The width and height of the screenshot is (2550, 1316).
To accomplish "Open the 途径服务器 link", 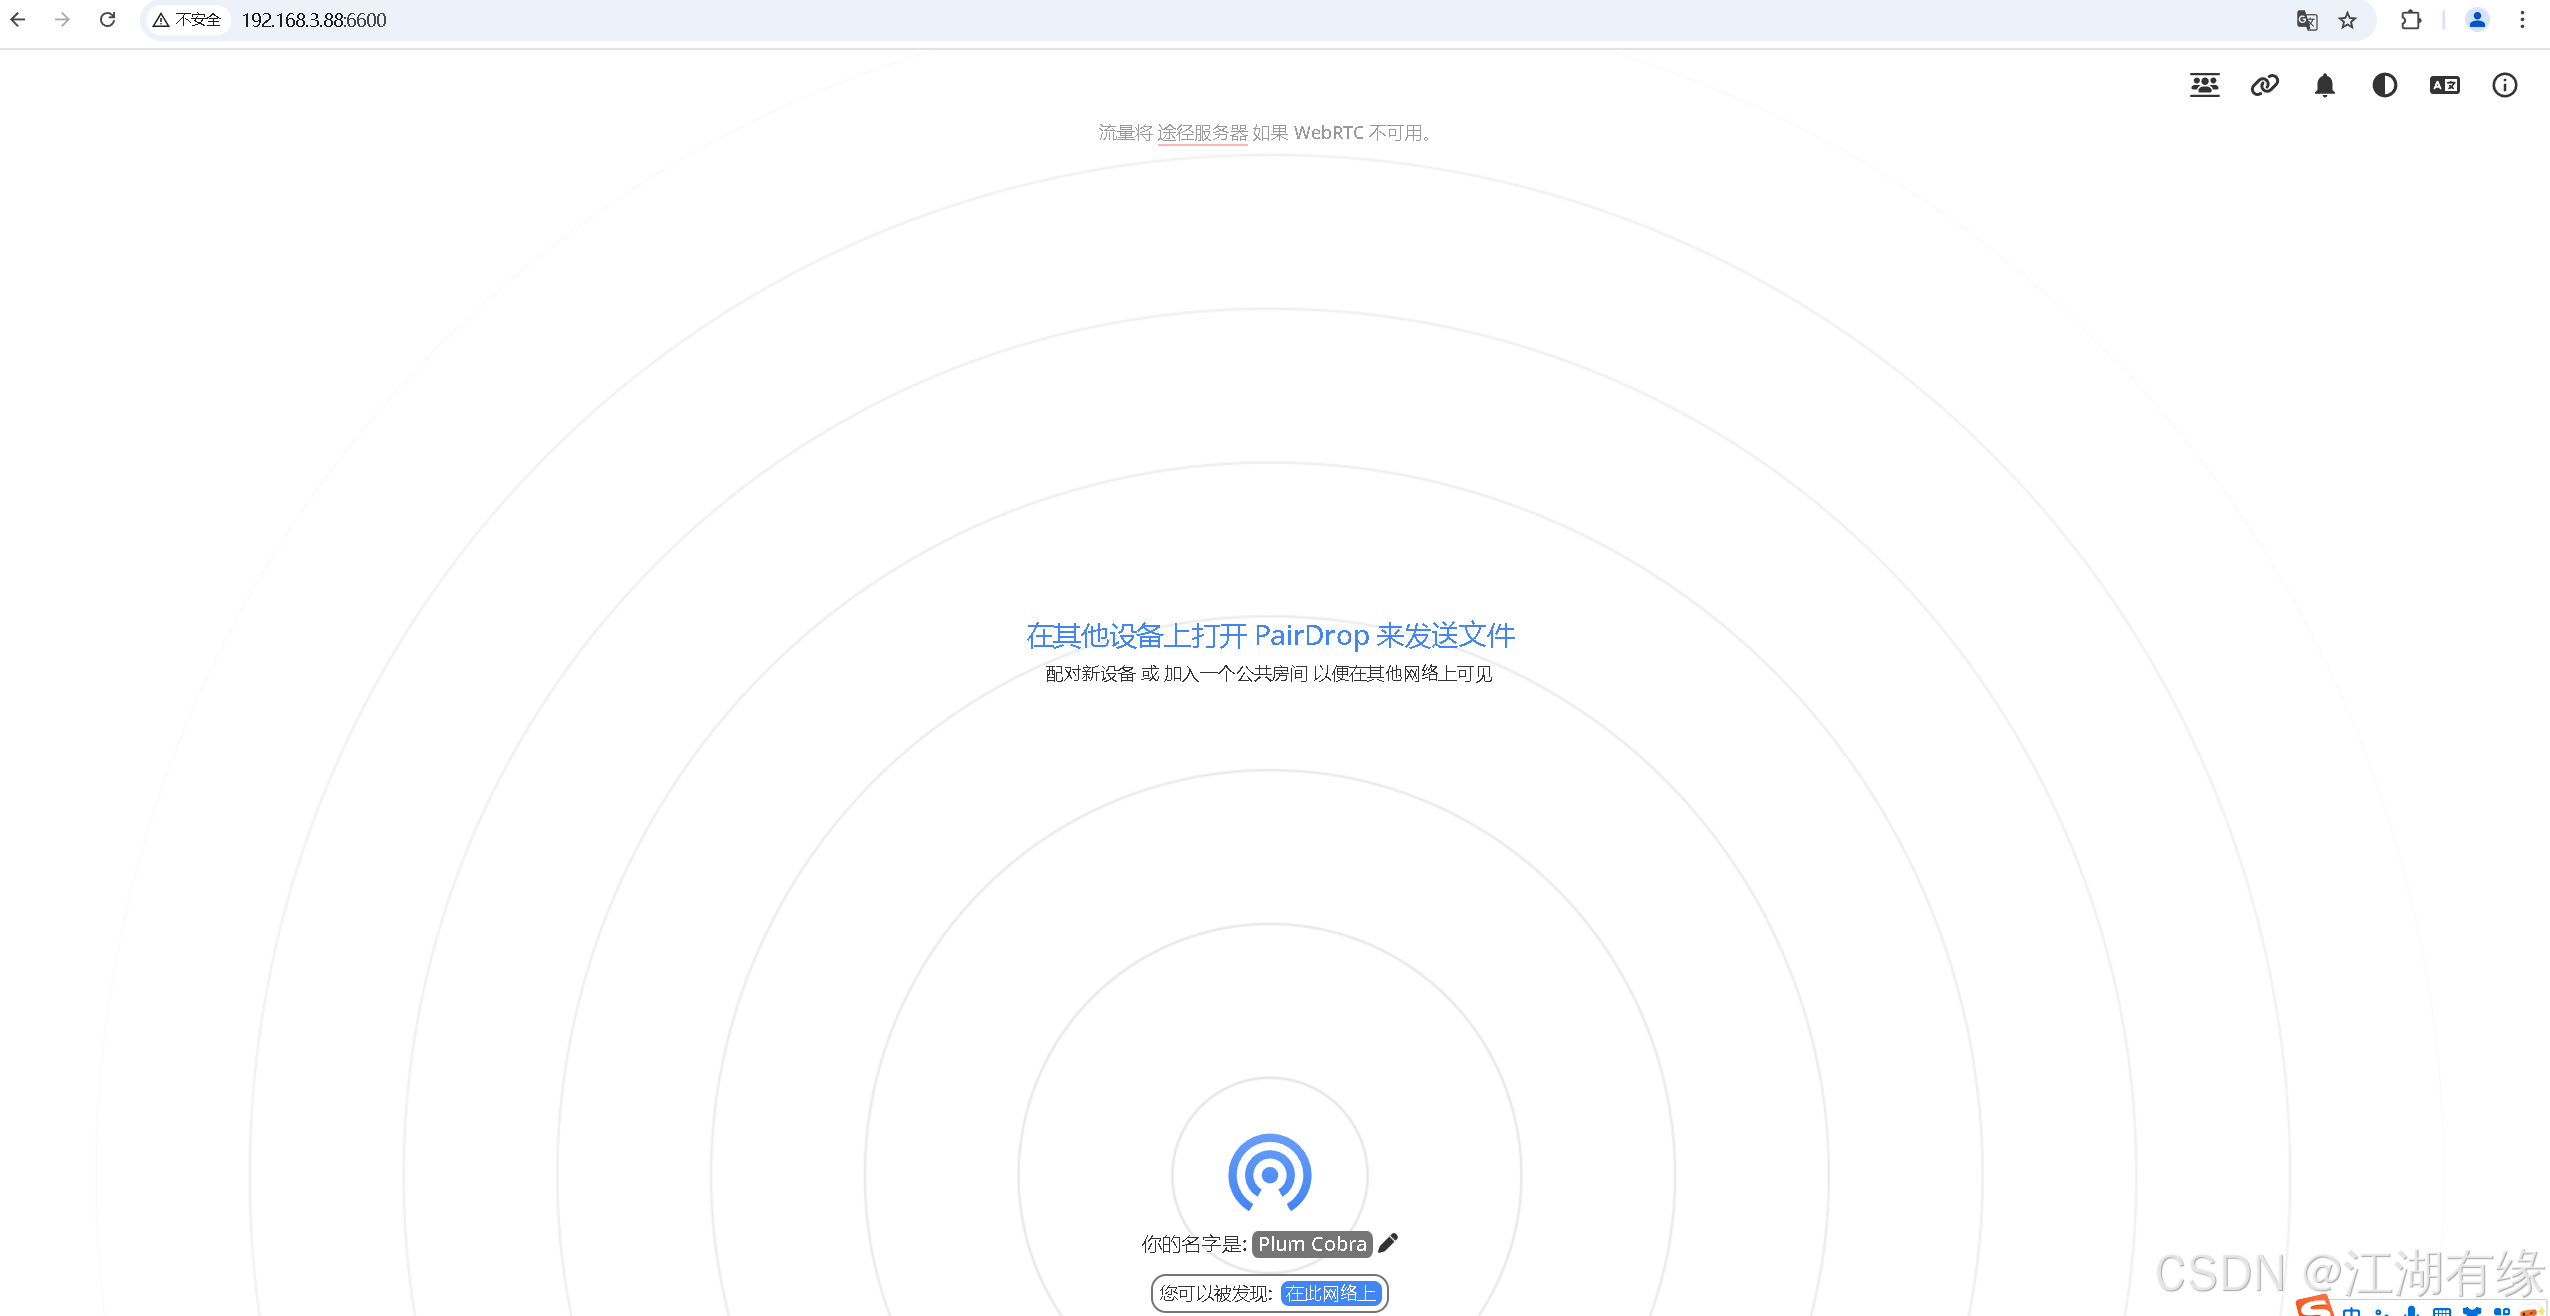I will click(x=1202, y=132).
